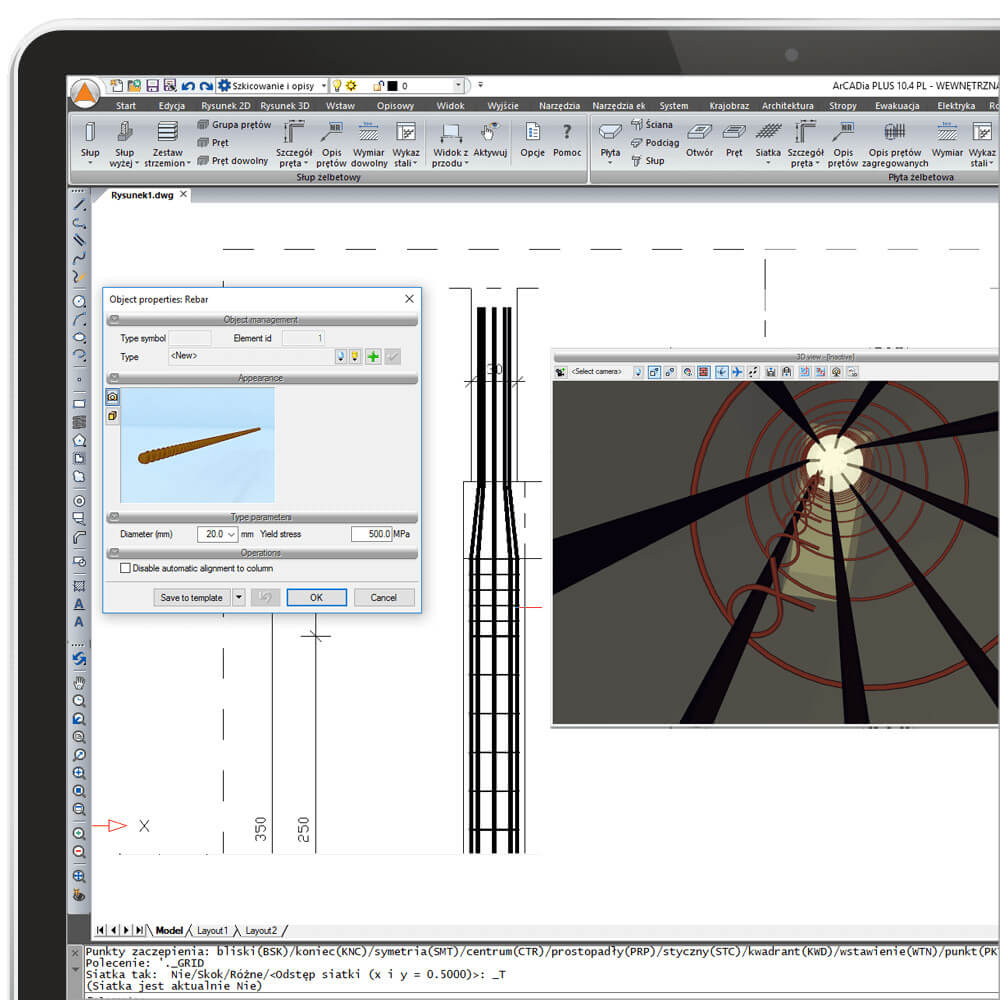
Task: Click the Save to template button
Action: (x=191, y=598)
